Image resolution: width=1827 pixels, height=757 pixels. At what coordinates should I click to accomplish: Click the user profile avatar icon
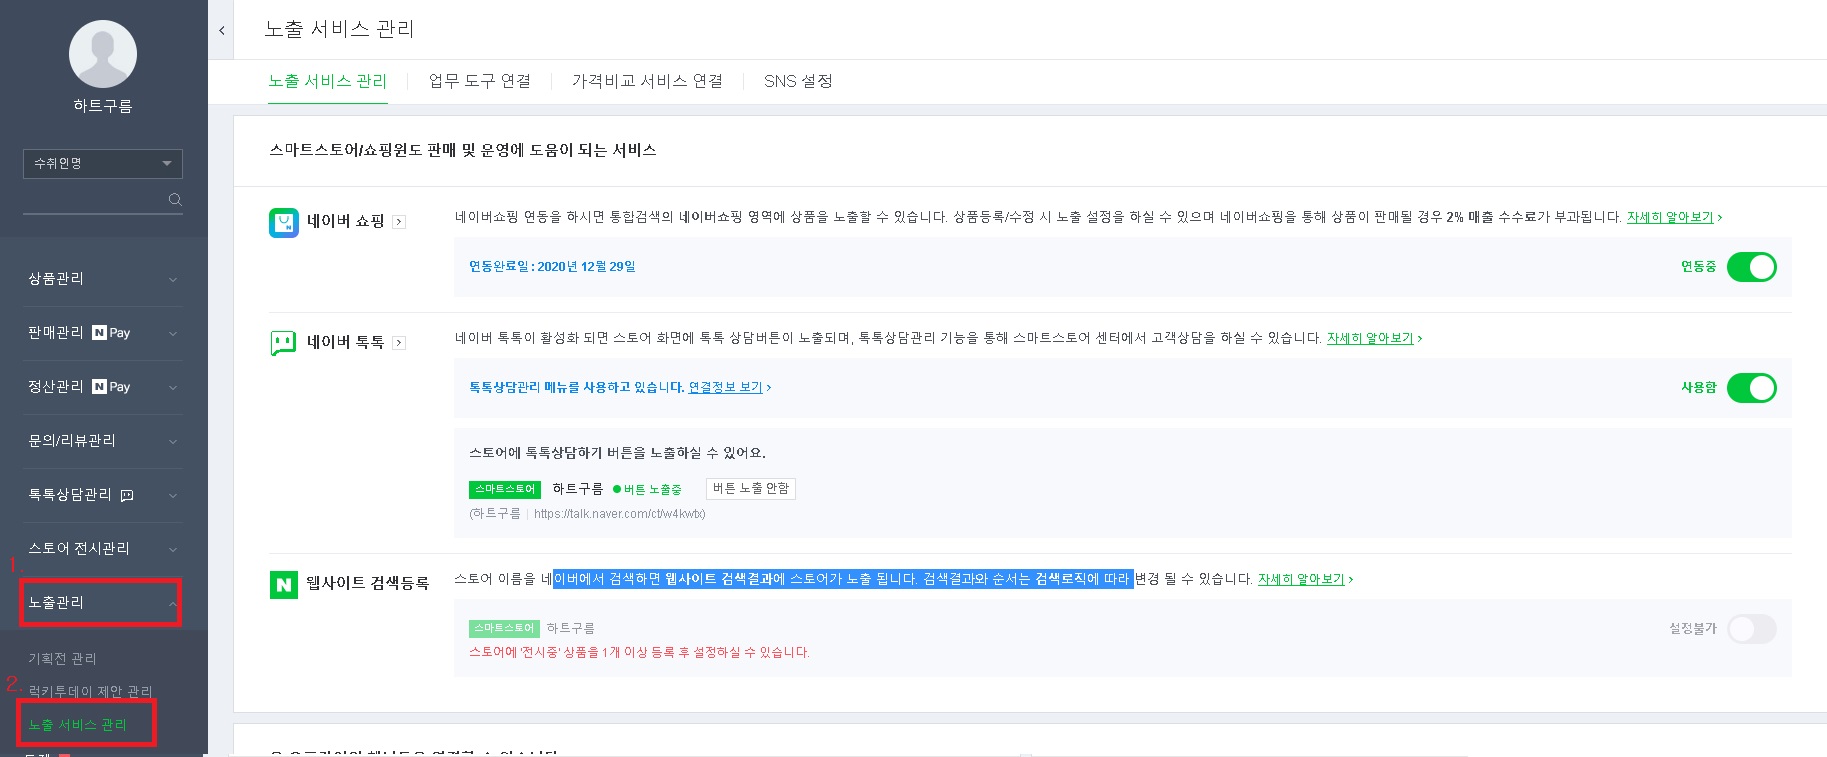[103, 54]
